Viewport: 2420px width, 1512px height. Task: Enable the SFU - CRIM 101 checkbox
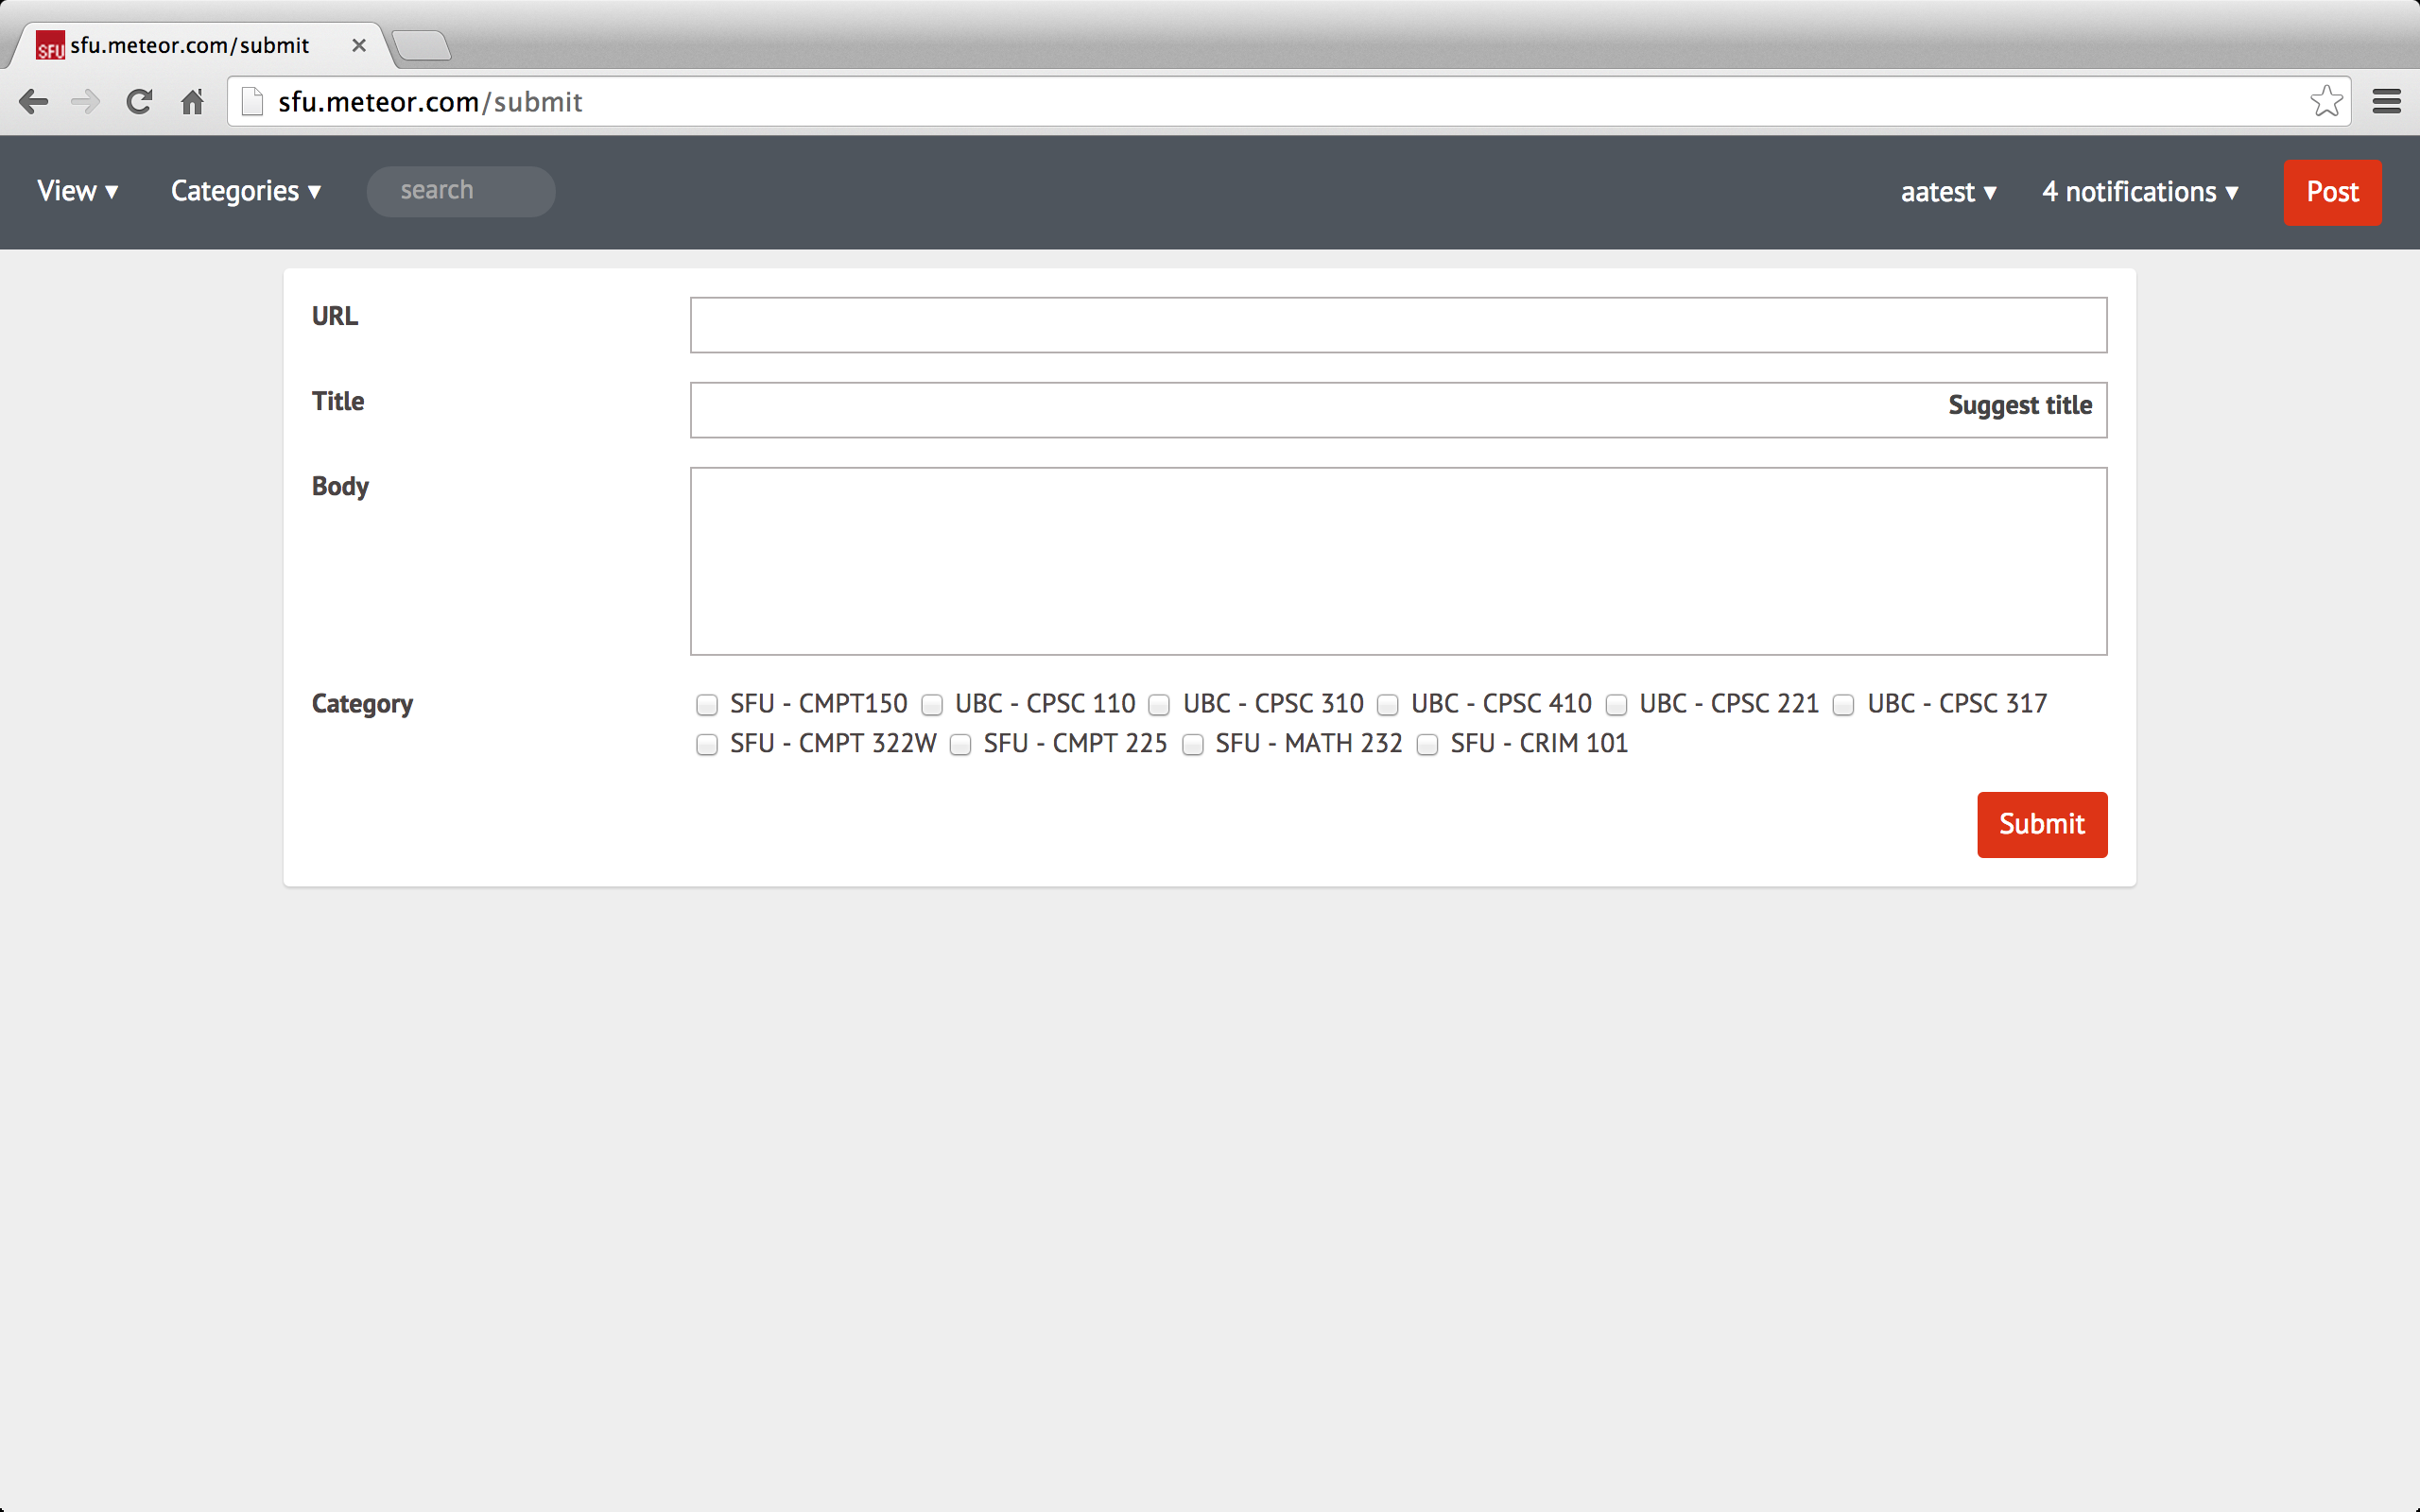click(x=1427, y=745)
